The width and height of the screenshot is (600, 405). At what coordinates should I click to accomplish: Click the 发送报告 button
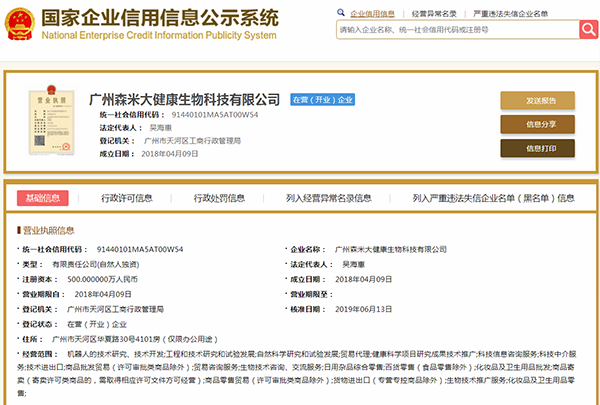pos(537,101)
